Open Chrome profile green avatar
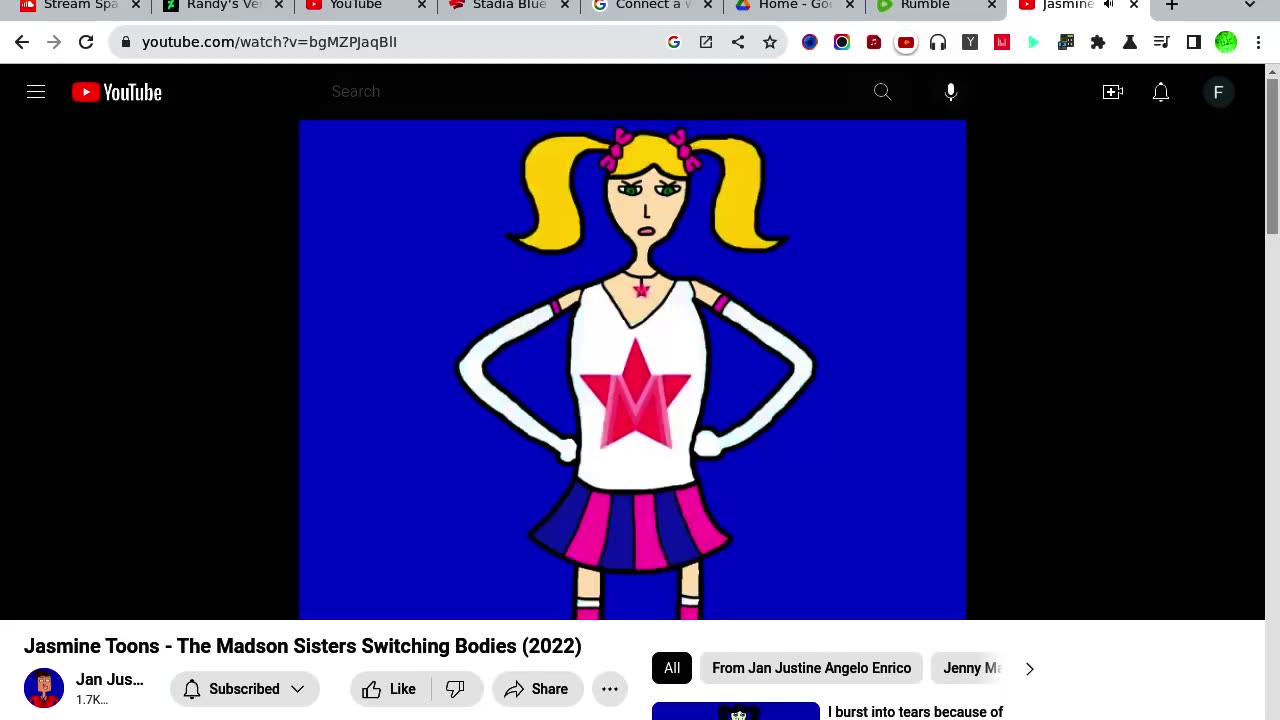The width and height of the screenshot is (1280, 720). (1226, 42)
